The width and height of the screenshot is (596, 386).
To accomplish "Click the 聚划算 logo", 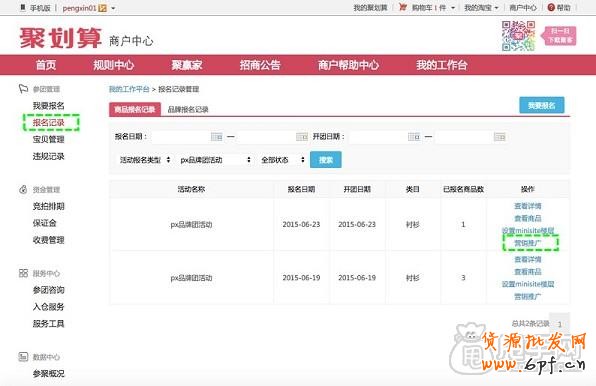I will [x=61, y=38].
